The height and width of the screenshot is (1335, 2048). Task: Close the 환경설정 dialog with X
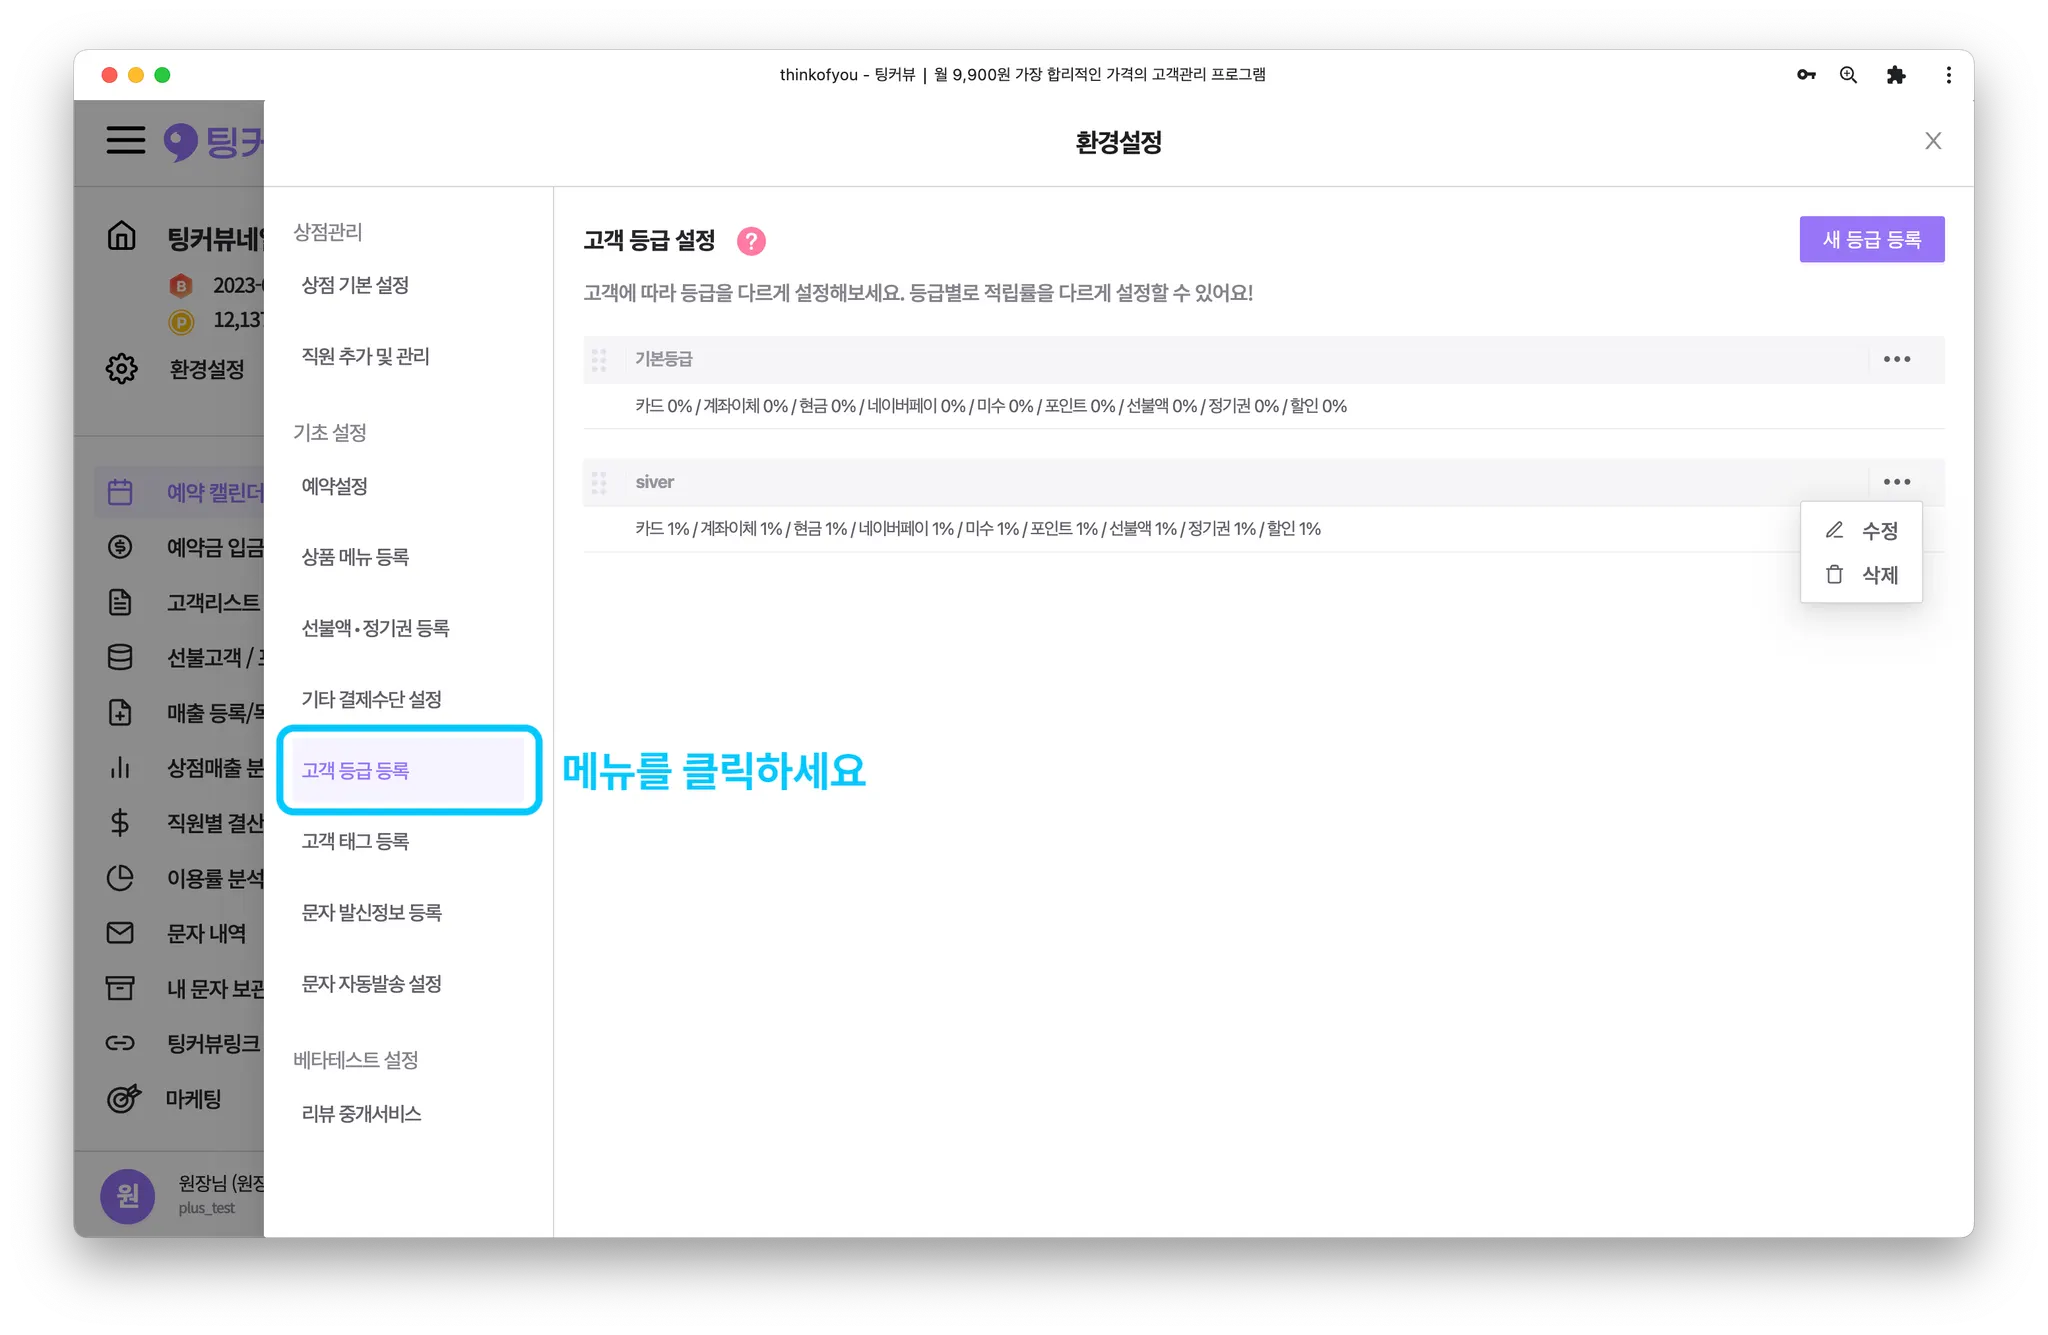pyautogui.click(x=1933, y=141)
